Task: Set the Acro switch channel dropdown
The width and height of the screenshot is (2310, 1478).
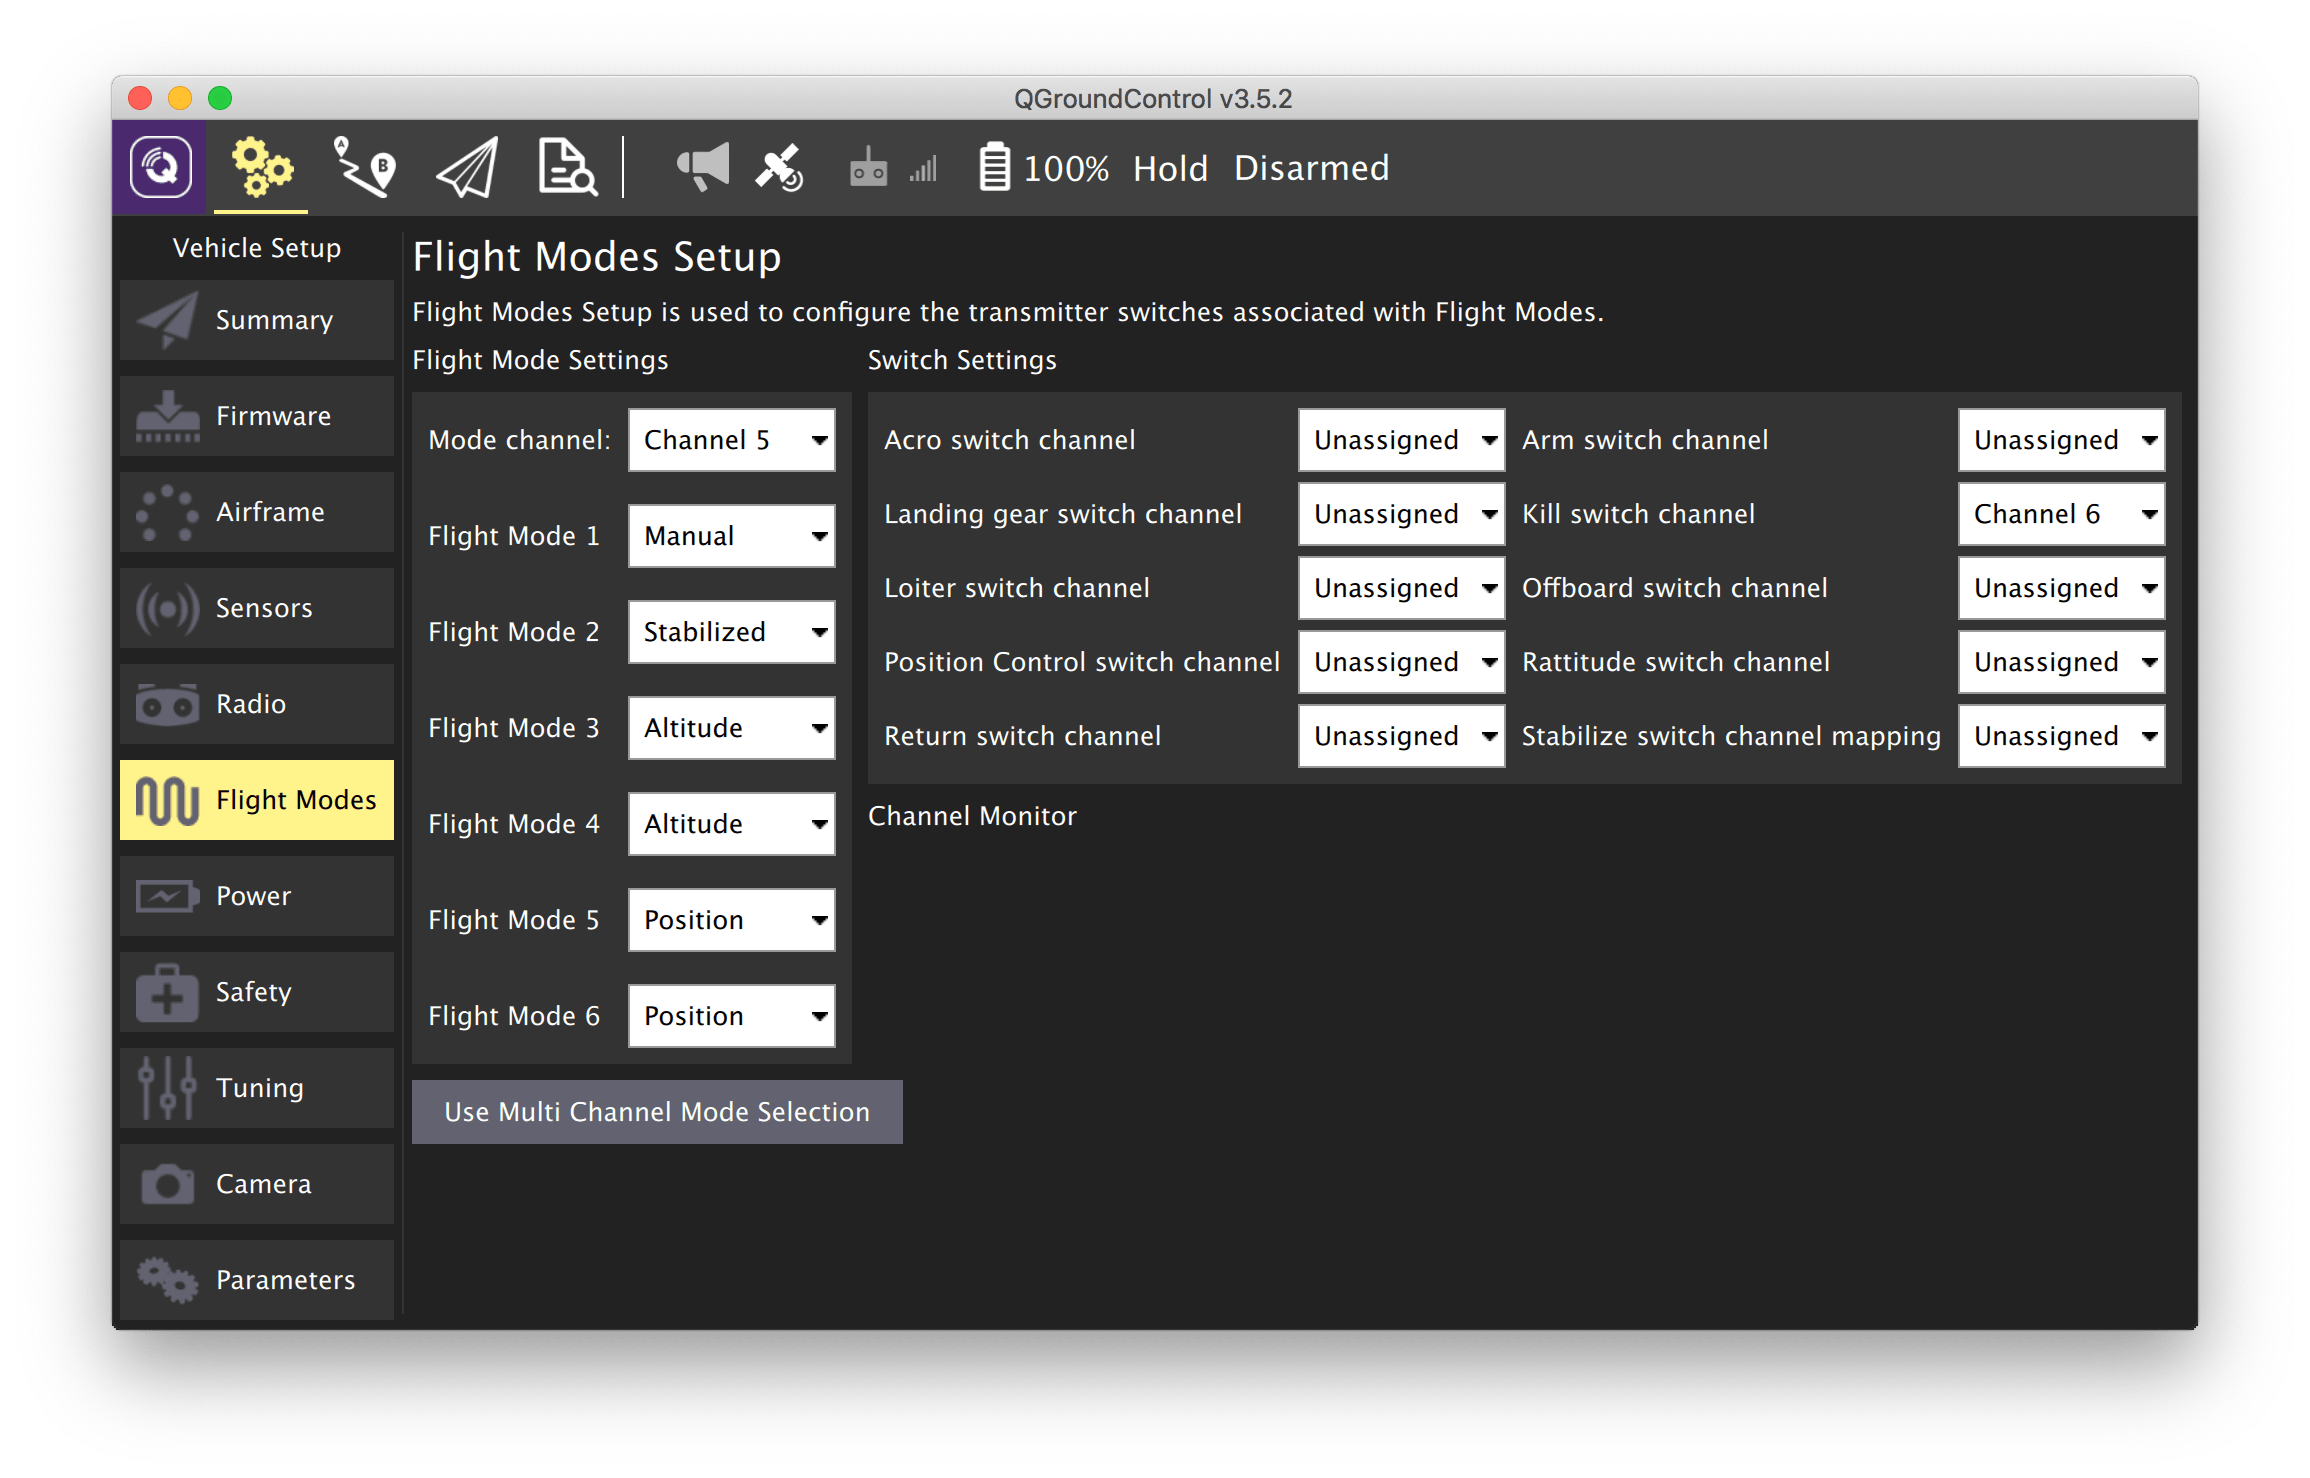Action: 1402,440
